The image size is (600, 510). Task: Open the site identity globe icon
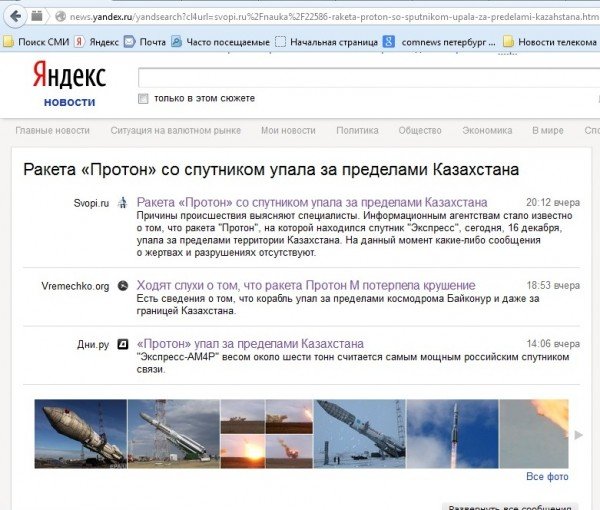pyautogui.click(x=60, y=16)
